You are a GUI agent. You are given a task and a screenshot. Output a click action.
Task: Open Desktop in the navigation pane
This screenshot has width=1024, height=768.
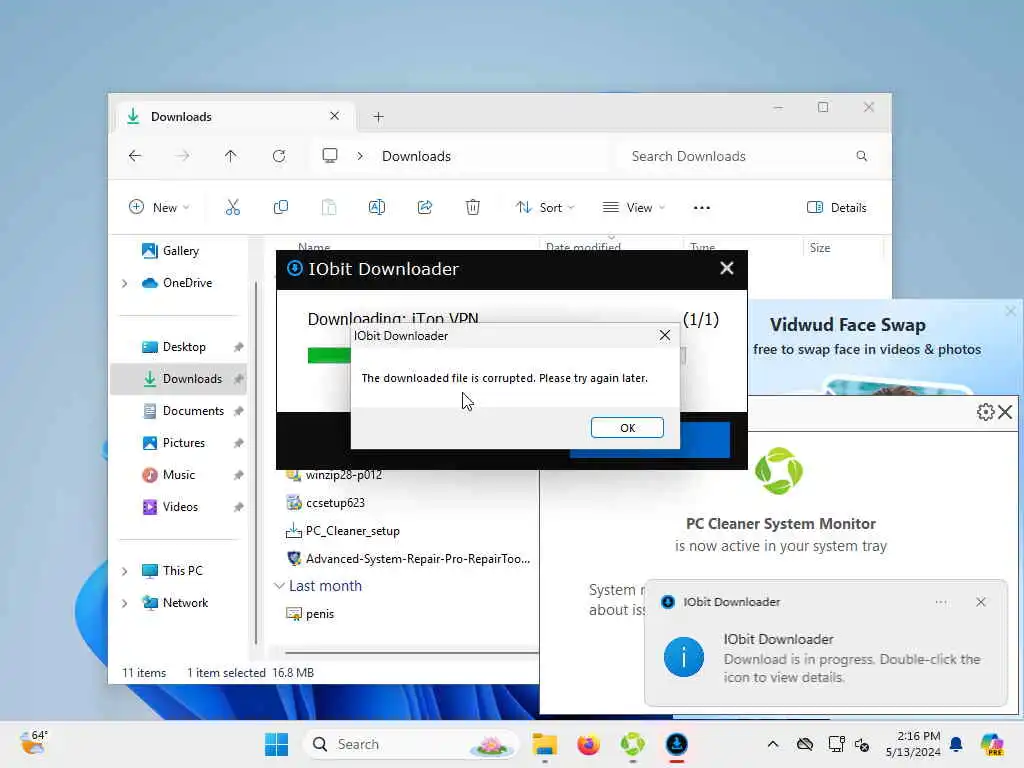coord(183,347)
